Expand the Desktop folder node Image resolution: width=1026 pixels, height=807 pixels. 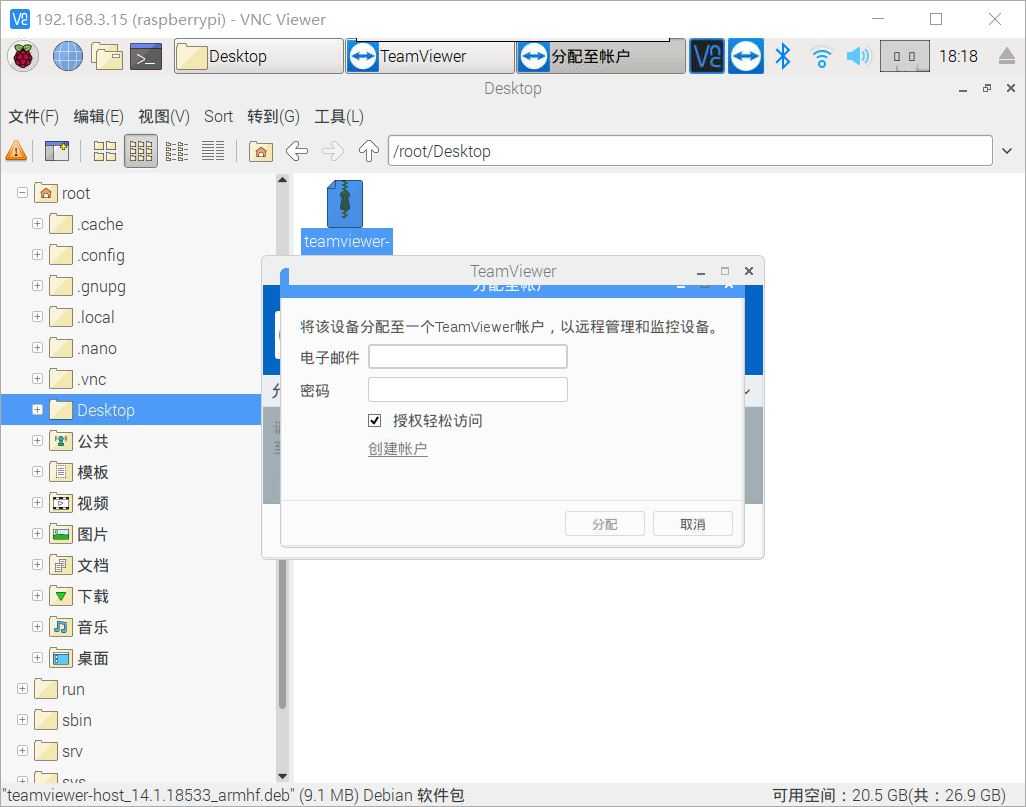pyautogui.click(x=37, y=410)
